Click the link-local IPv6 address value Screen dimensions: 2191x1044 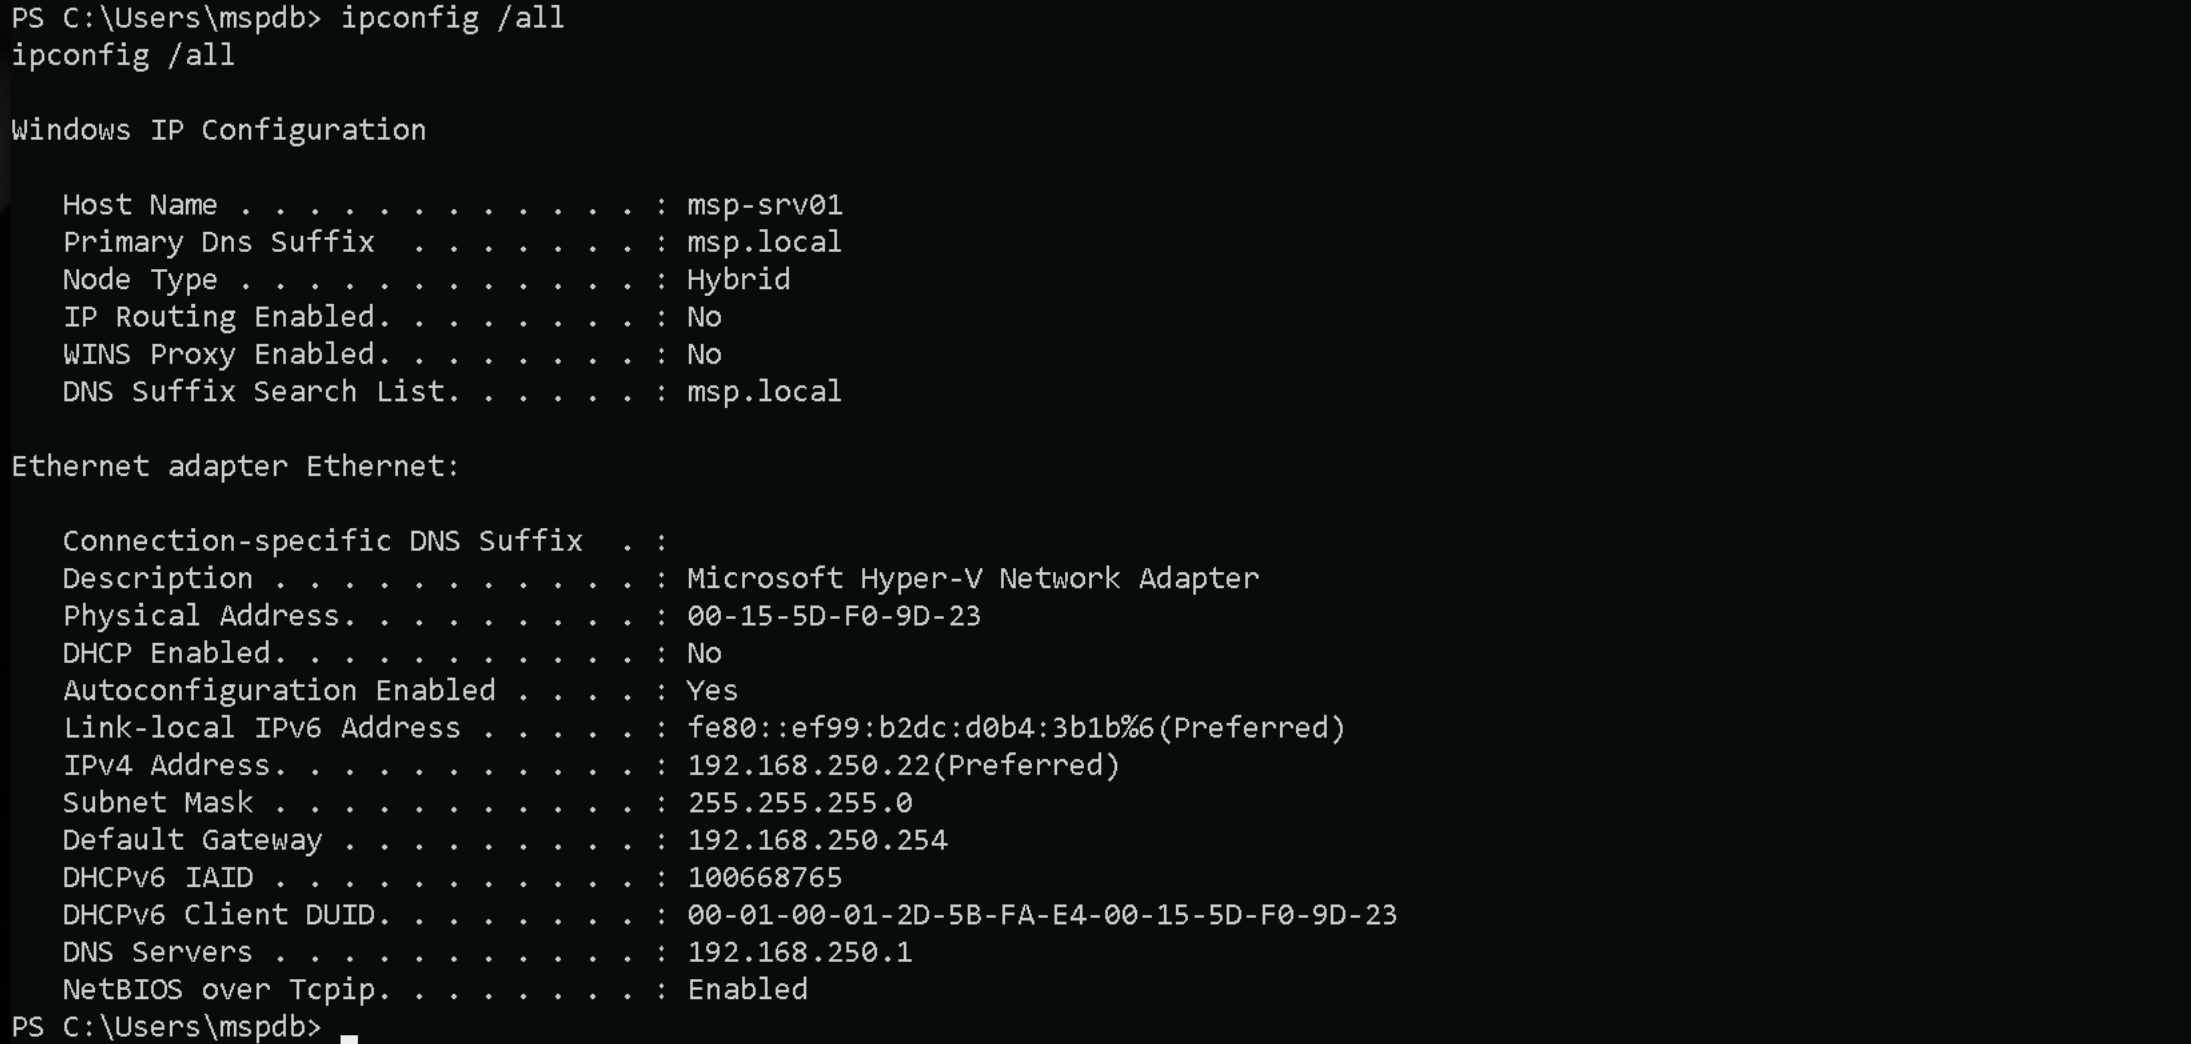coord(920,728)
